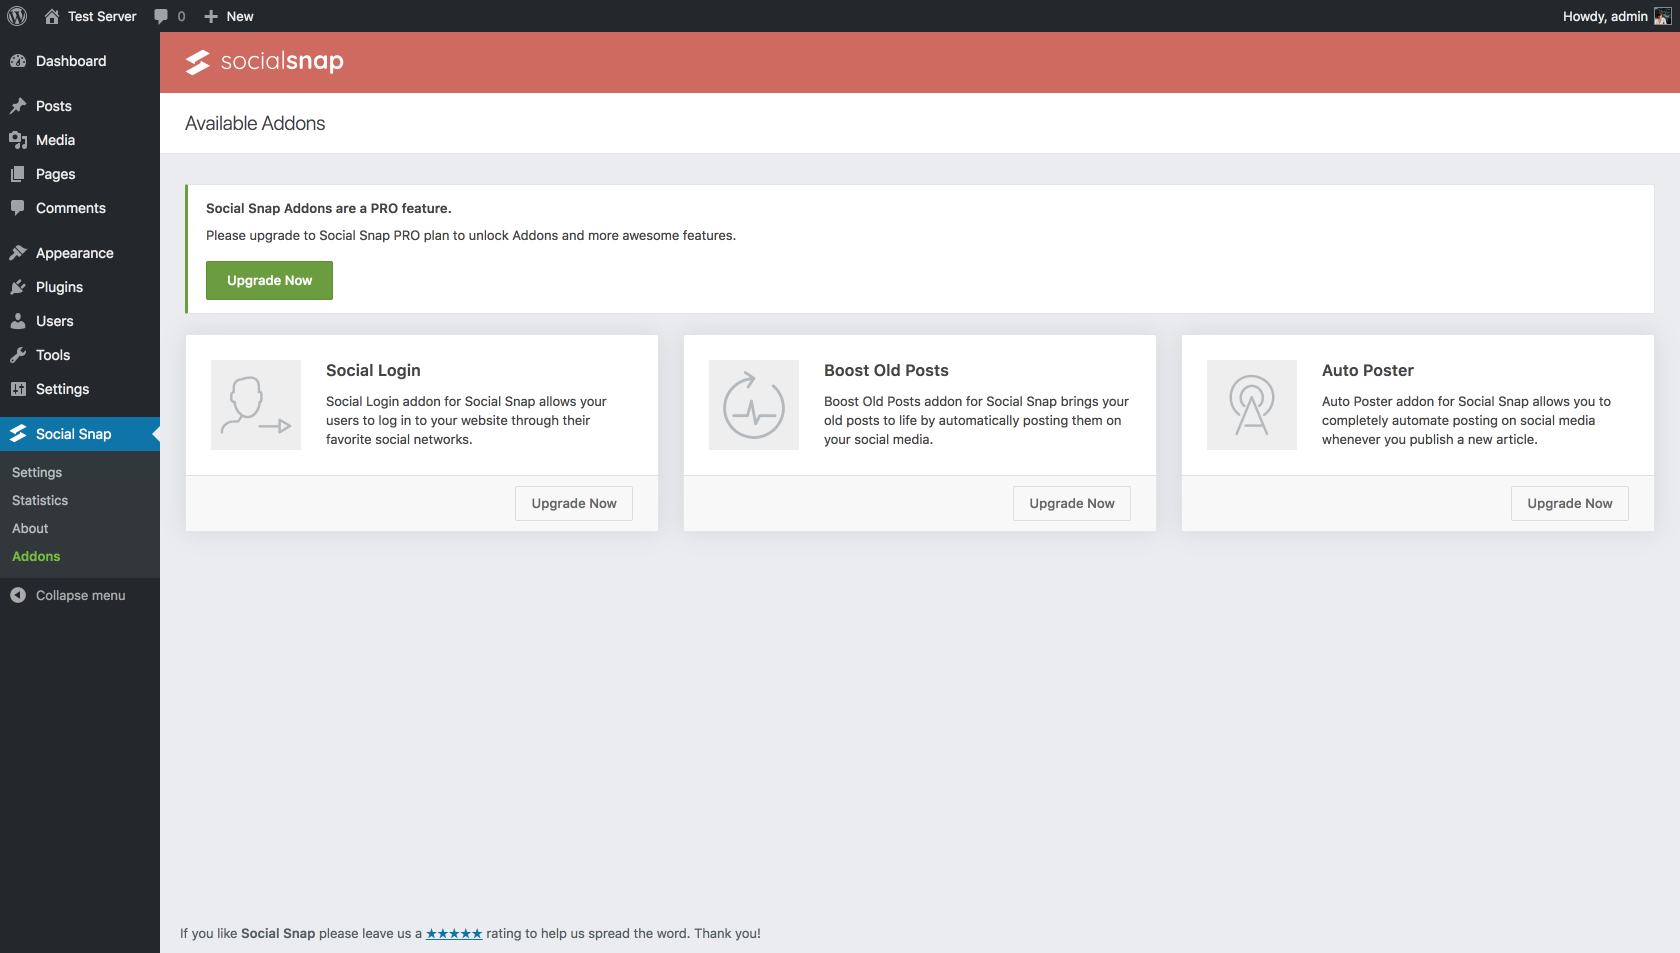The image size is (1680, 953).
Task: Click the Social Snap sidebar logo icon
Action: click(x=18, y=434)
